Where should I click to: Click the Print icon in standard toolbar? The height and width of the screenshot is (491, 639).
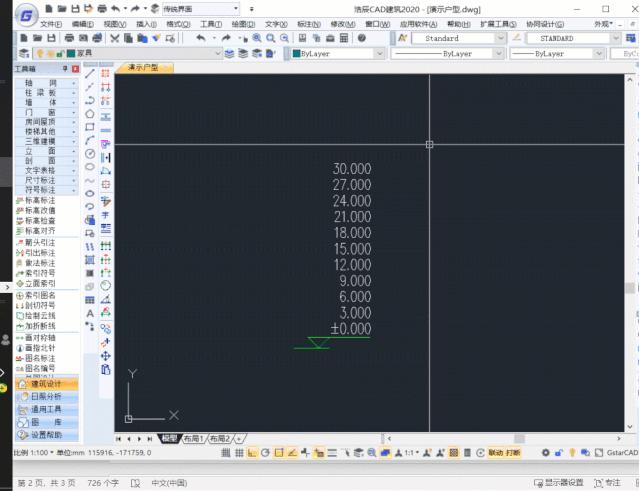[69, 38]
